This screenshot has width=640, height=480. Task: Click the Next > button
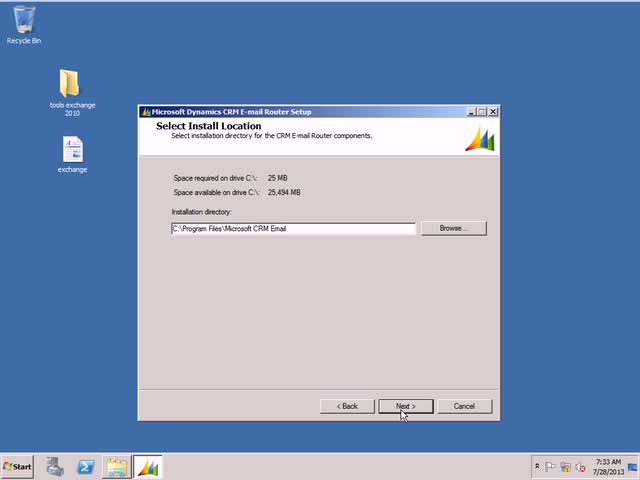(x=406, y=406)
